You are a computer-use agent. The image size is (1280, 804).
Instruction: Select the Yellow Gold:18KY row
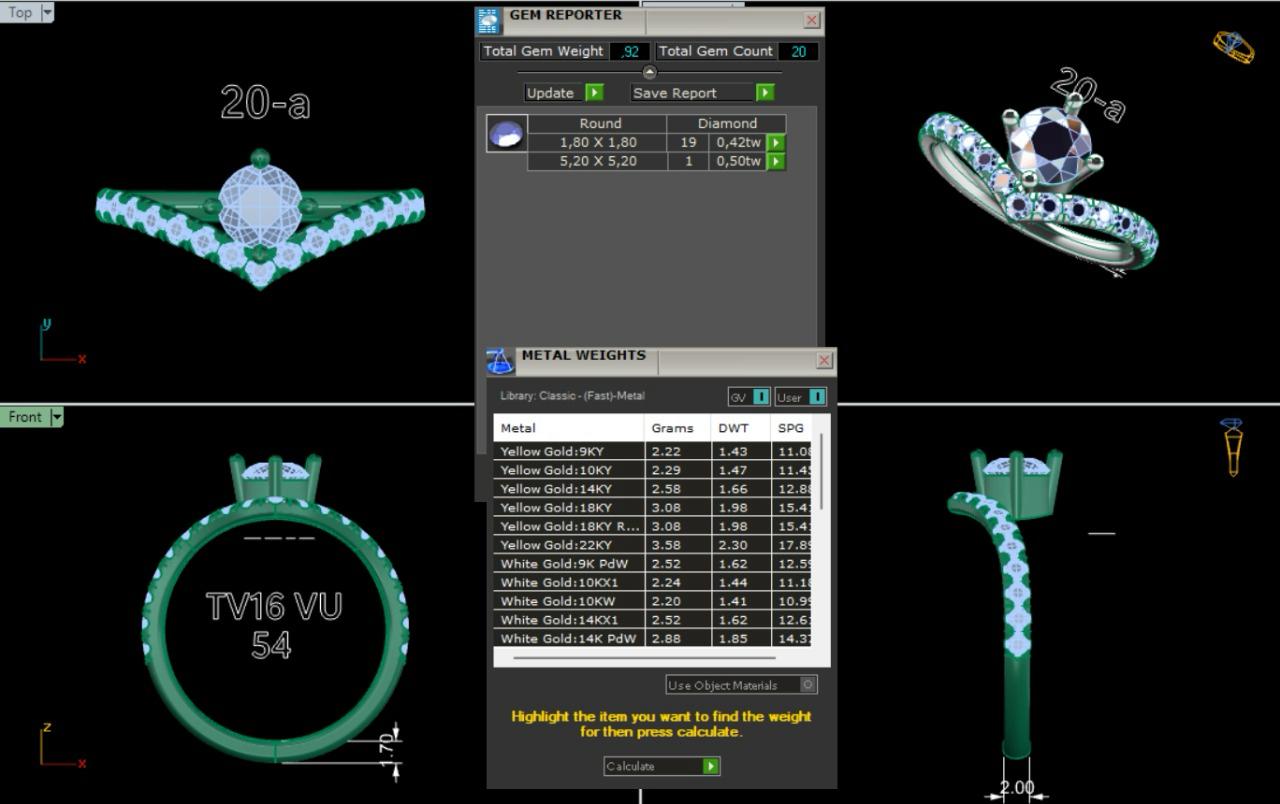[652, 508]
